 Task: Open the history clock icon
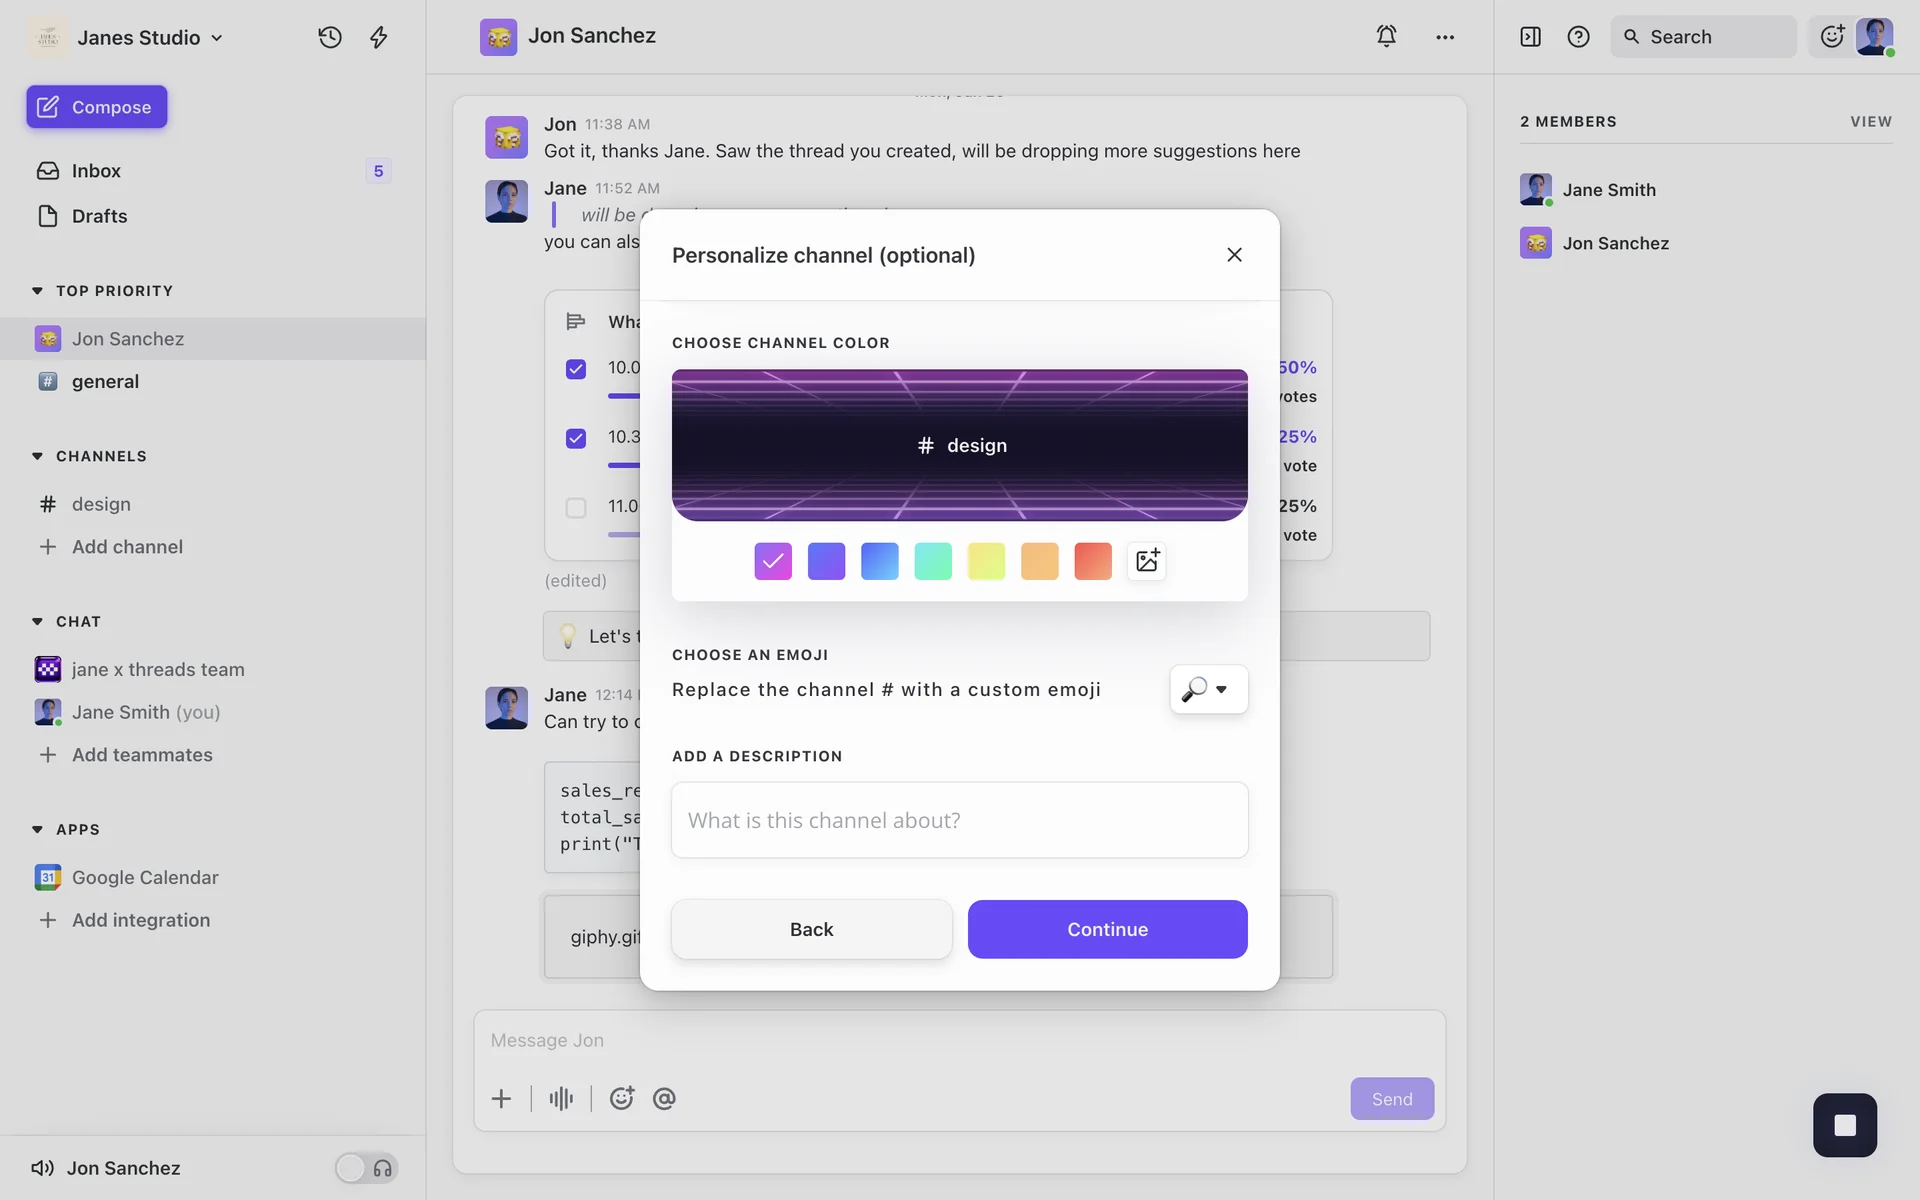click(330, 37)
